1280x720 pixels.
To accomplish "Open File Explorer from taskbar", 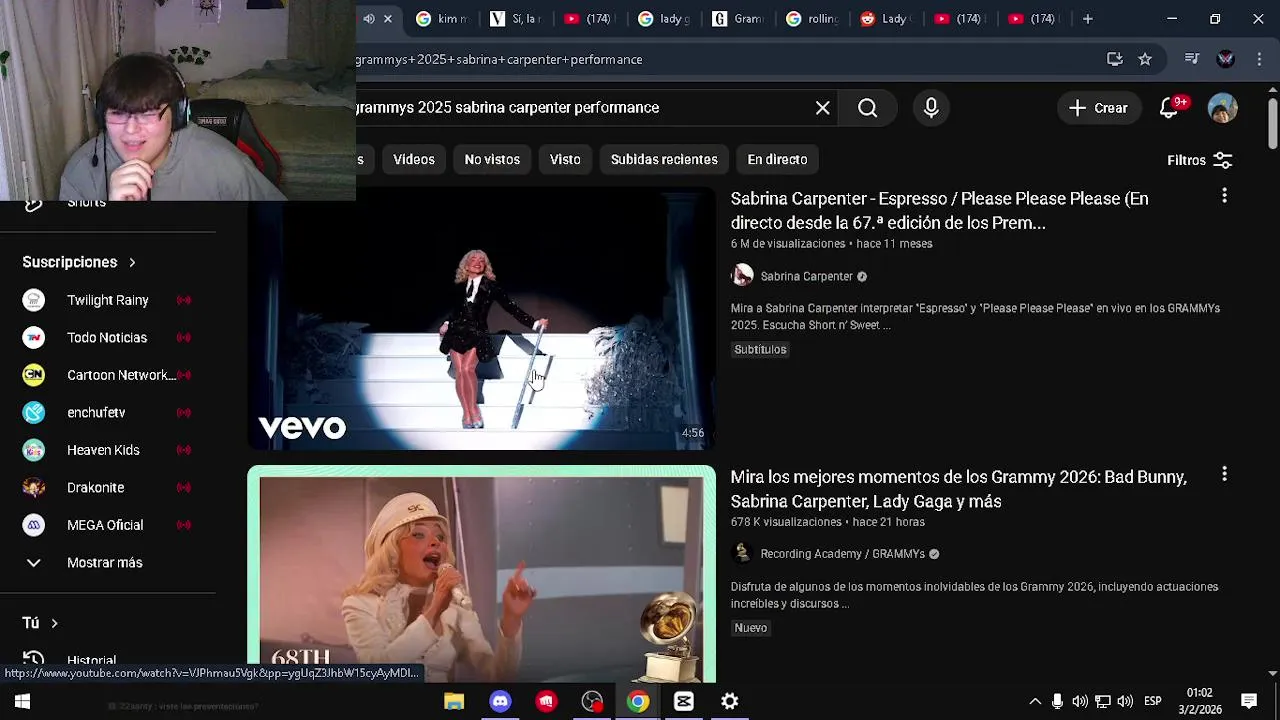I will (x=454, y=701).
